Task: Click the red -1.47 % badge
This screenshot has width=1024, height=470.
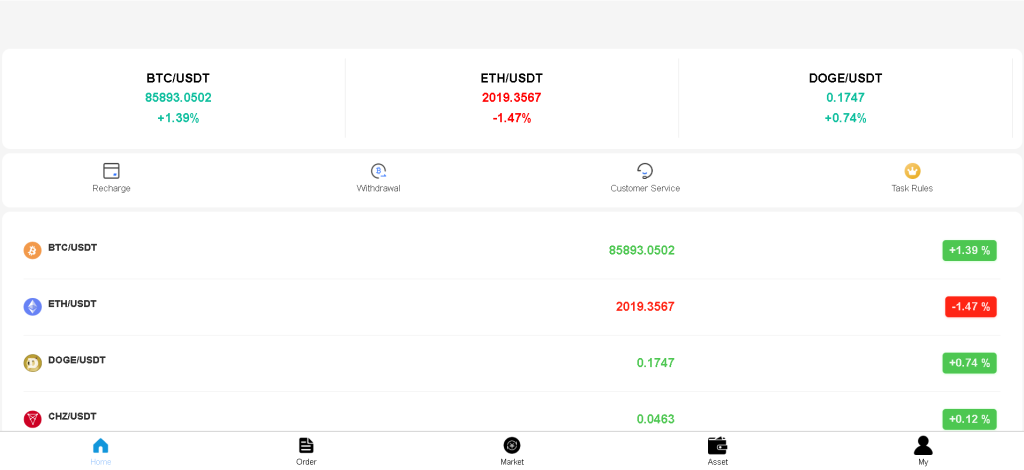Action: [970, 307]
